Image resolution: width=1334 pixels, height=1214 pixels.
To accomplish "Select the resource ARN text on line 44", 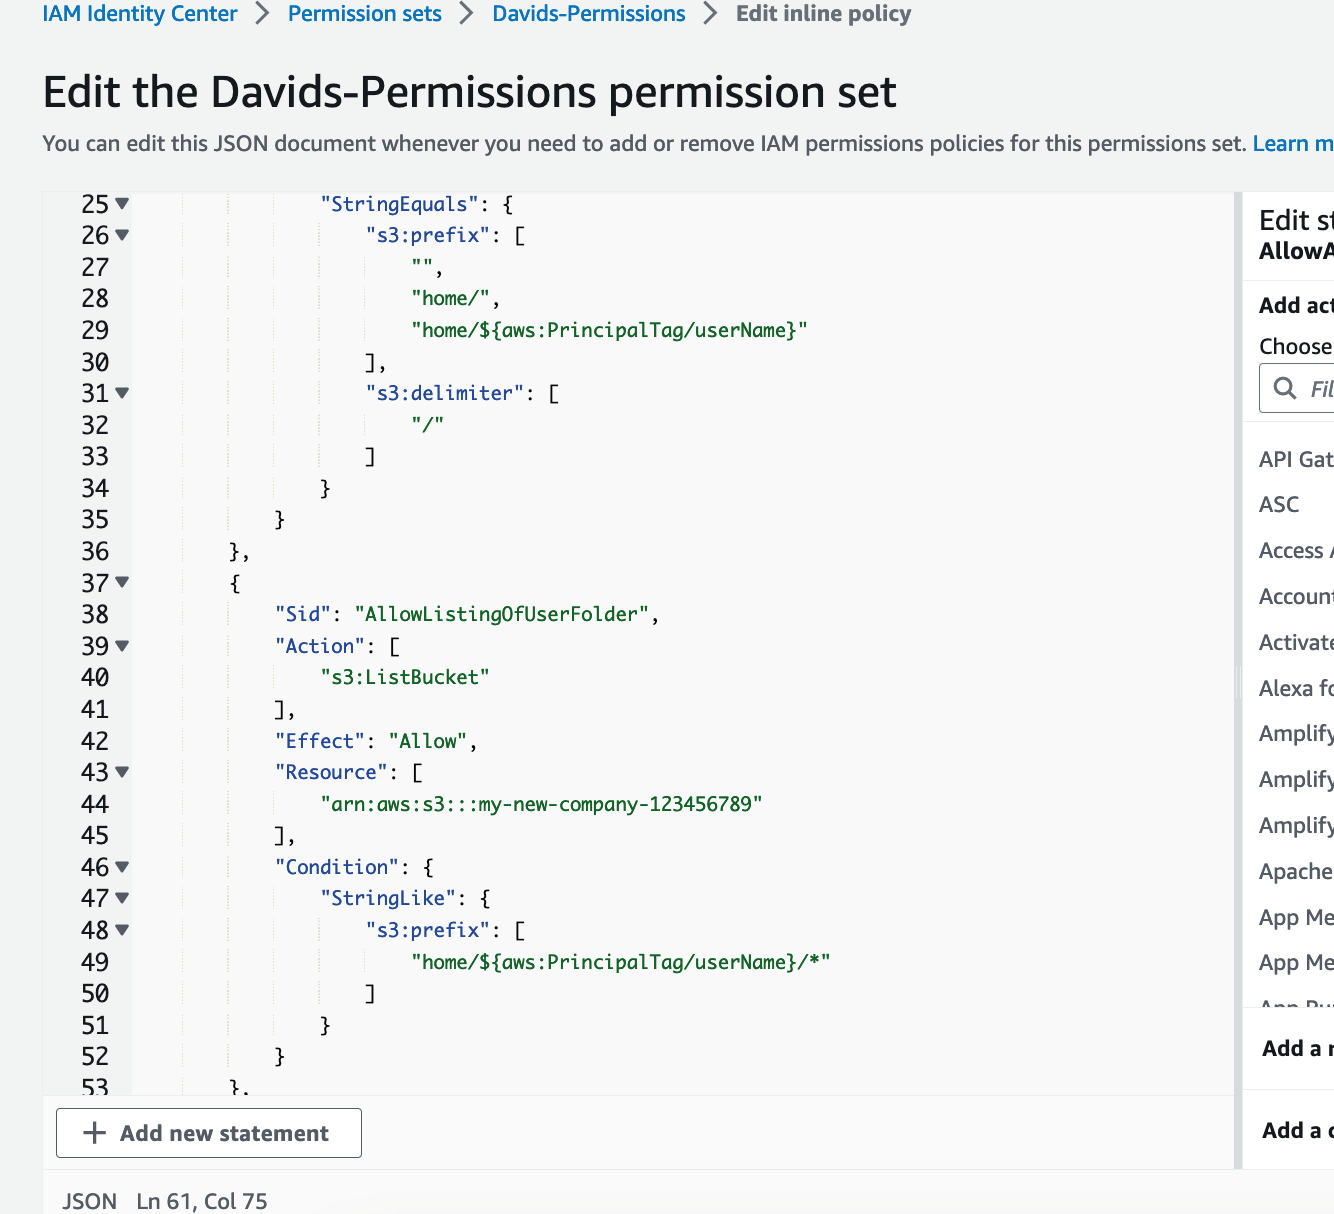I will tap(543, 803).
